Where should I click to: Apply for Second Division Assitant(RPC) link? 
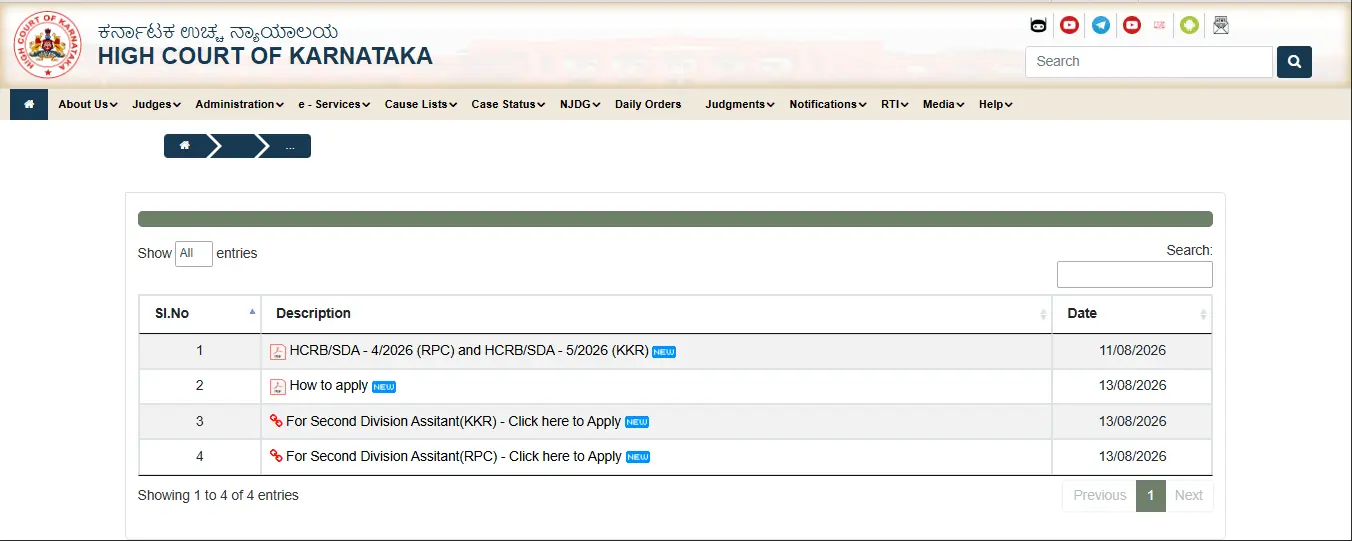coord(454,456)
